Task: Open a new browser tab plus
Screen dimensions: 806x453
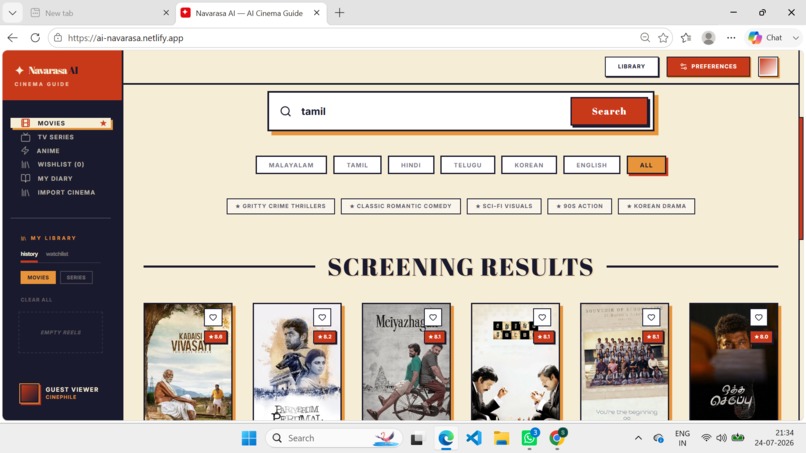Action: point(339,13)
